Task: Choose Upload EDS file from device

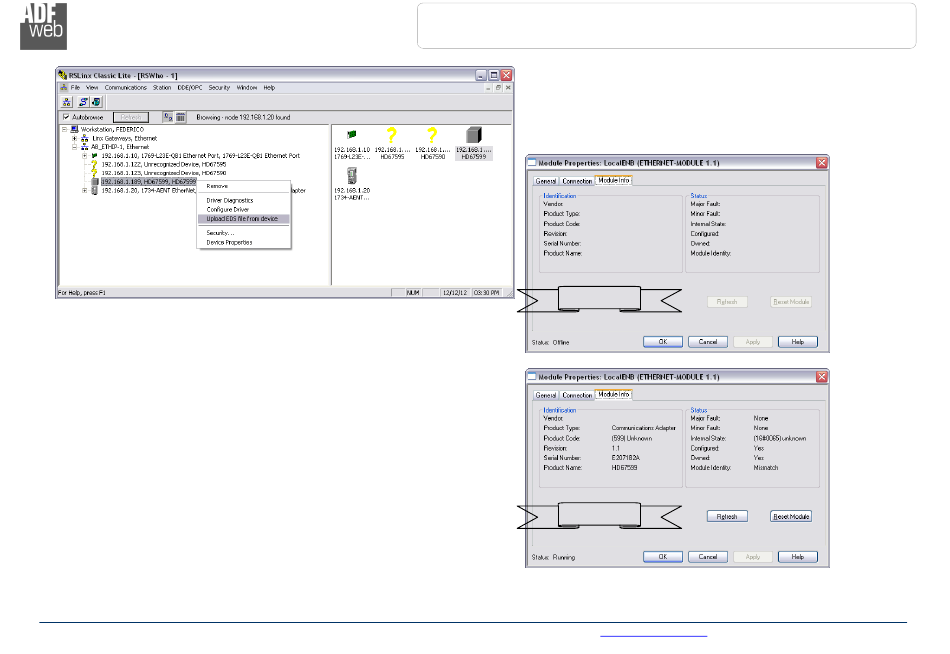Action: [242, 218]
